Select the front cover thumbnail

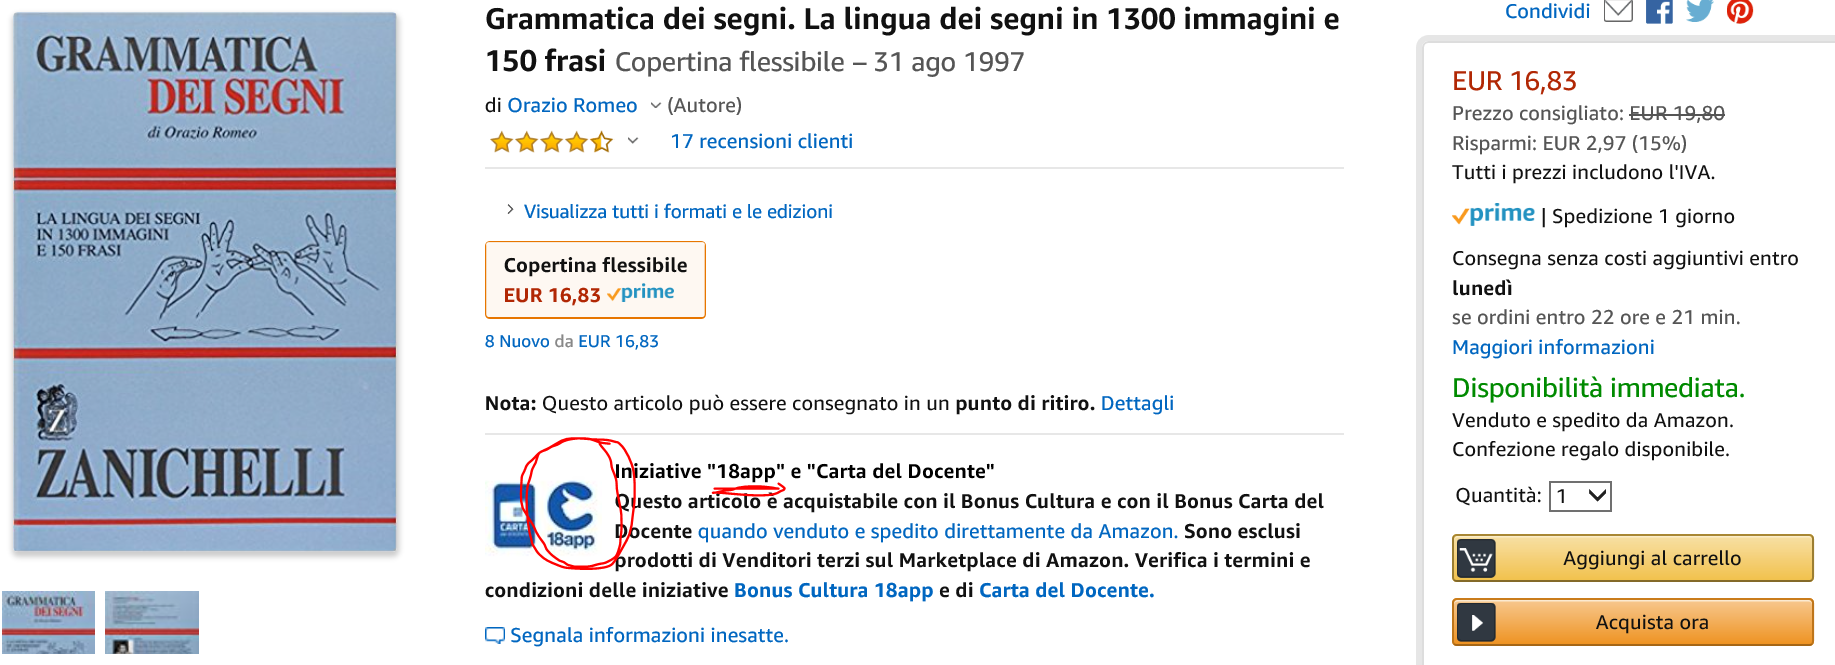point(49,622)
